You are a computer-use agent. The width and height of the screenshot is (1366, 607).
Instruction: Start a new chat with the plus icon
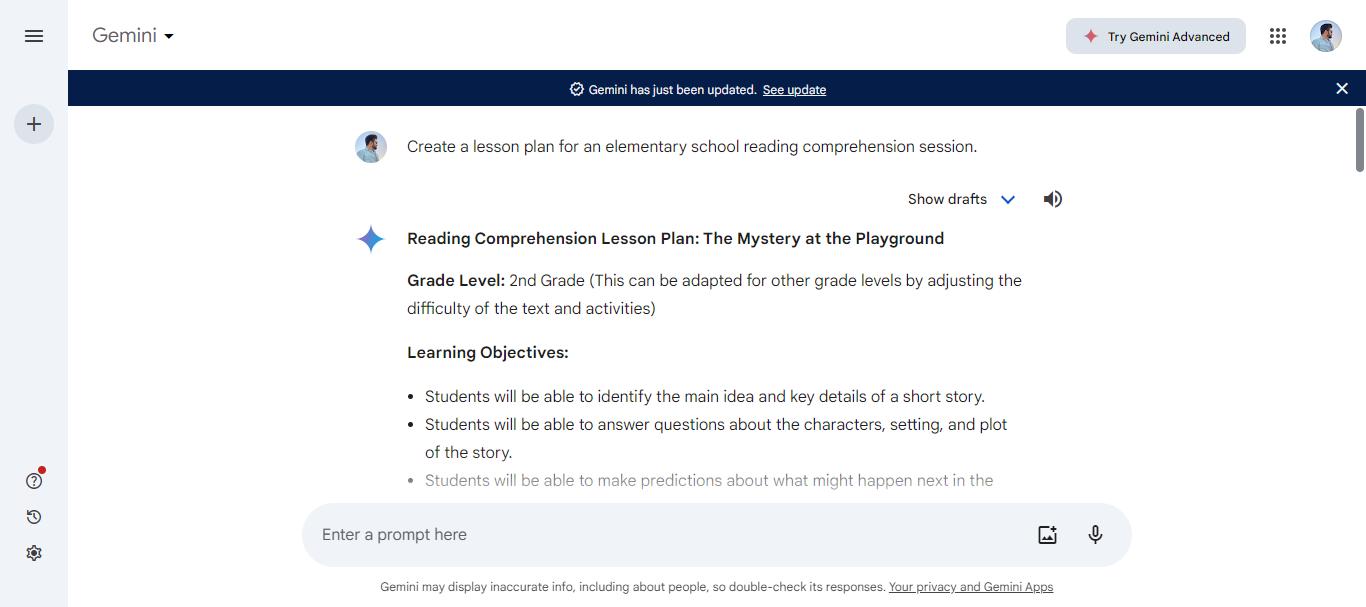click(33, 123)
